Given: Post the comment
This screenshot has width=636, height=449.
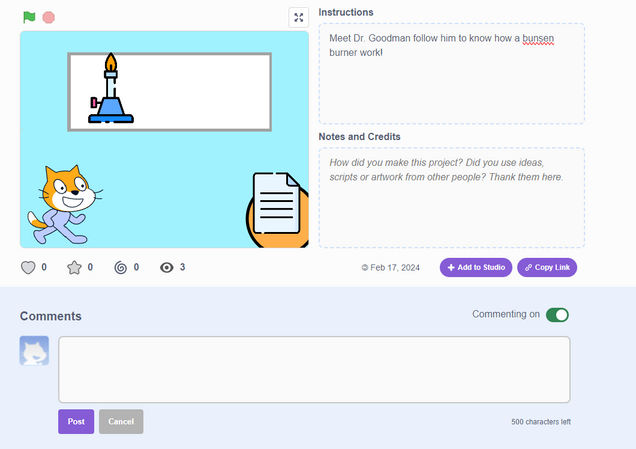Looking at the screenshot, I should (76, 421).
